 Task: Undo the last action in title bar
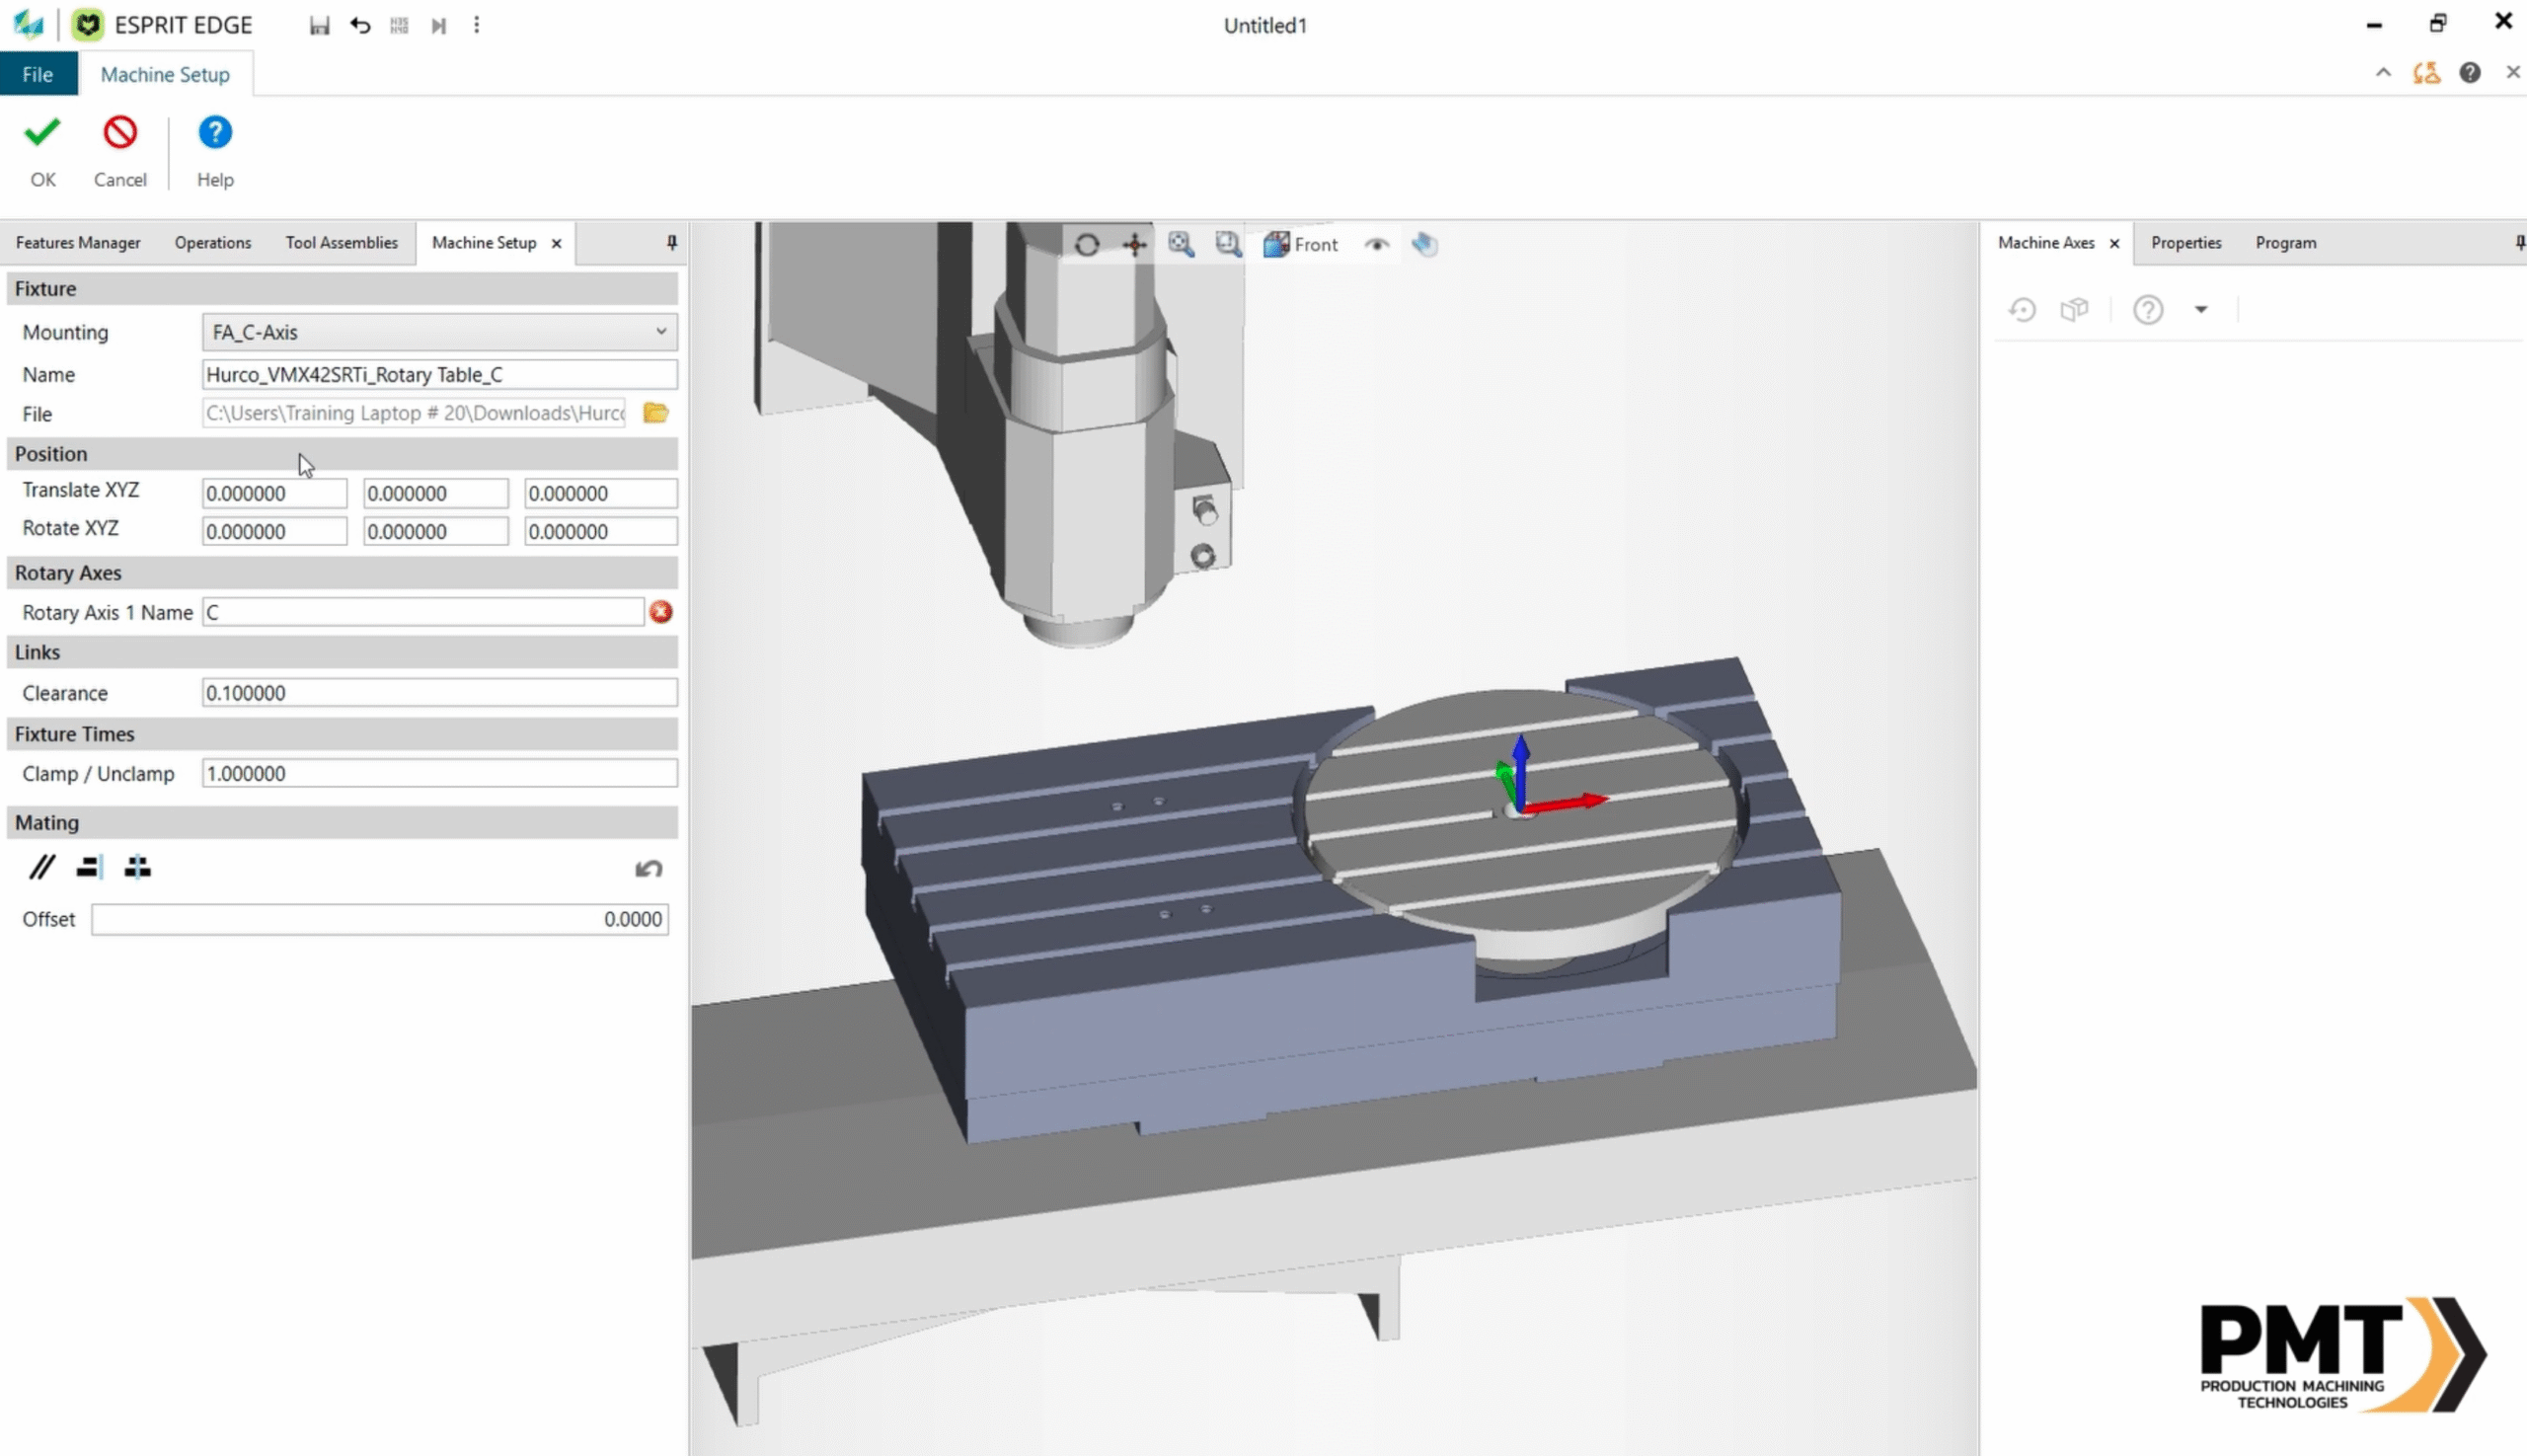tap(360, 25)
